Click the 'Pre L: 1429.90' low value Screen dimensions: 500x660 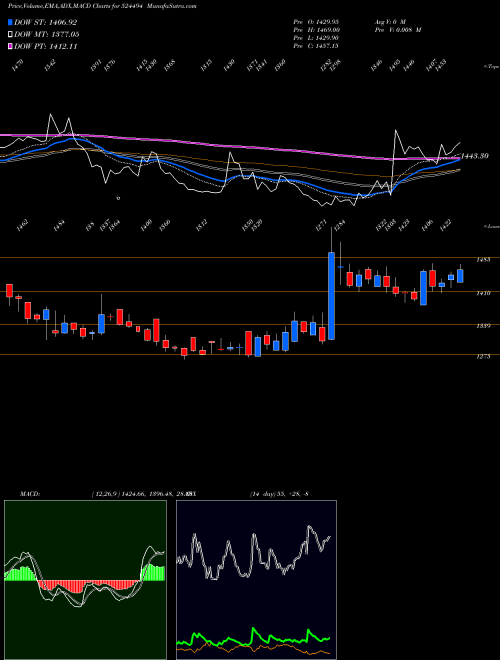(x=316, y=38)
